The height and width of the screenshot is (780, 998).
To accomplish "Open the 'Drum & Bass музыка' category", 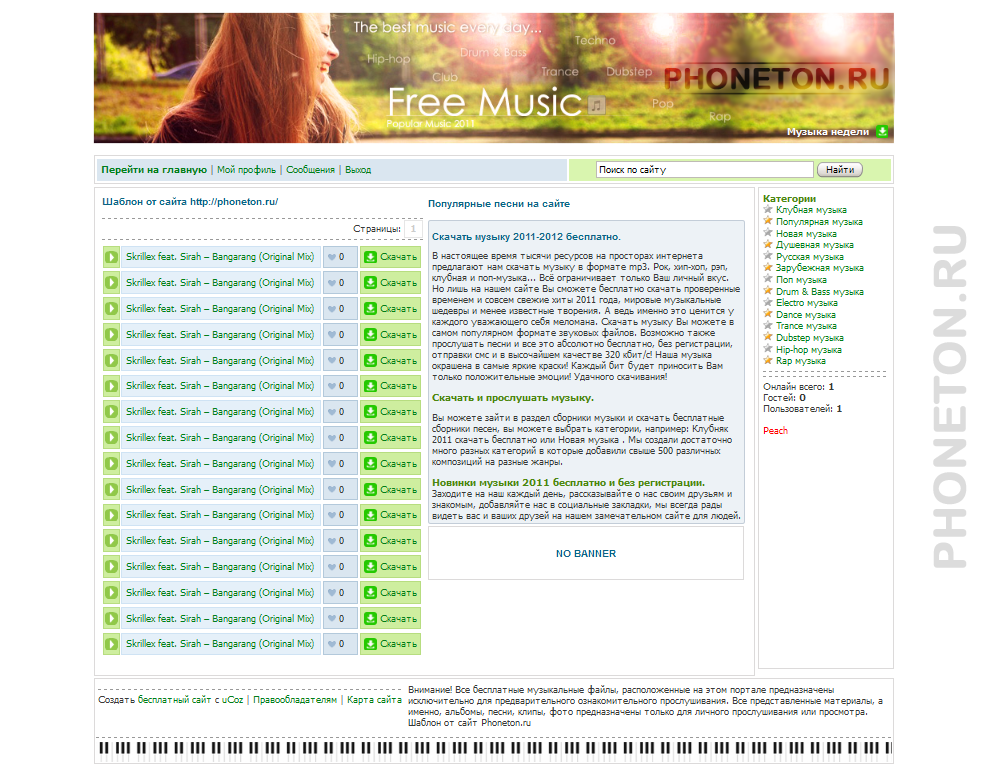I will (x=819, y=292).
